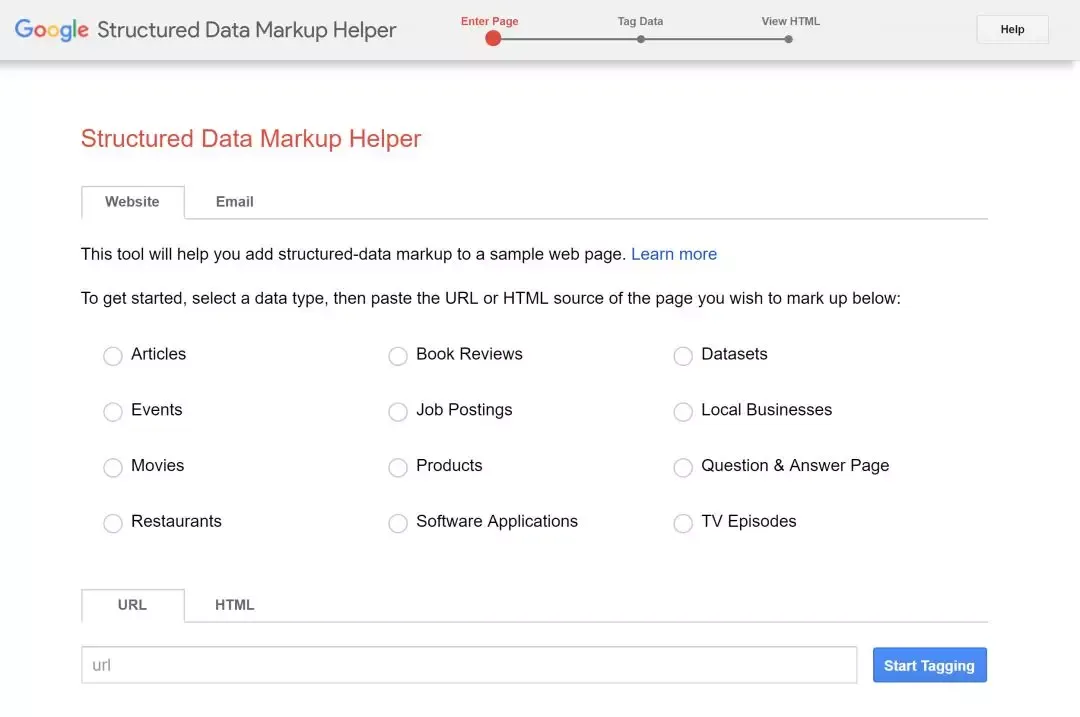Viewport: 1080px width, 717px height.
Task: Switch to the HTML input tab
Action: pyautogui.click(x=234, y=605)
